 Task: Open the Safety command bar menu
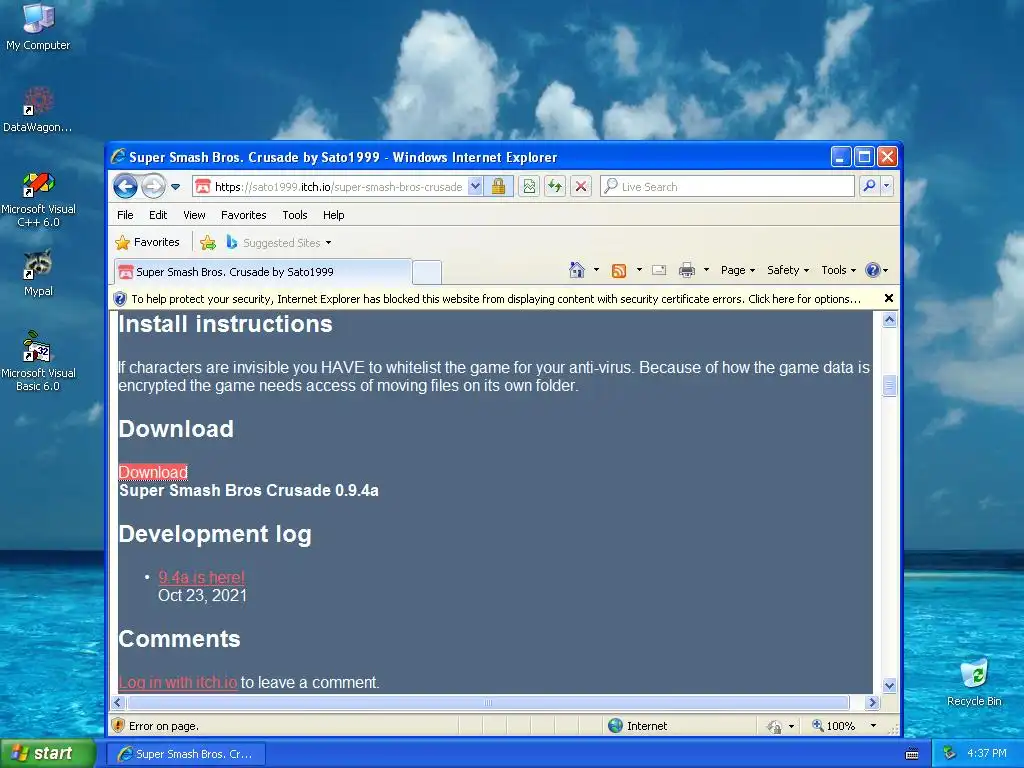(788, 270)
